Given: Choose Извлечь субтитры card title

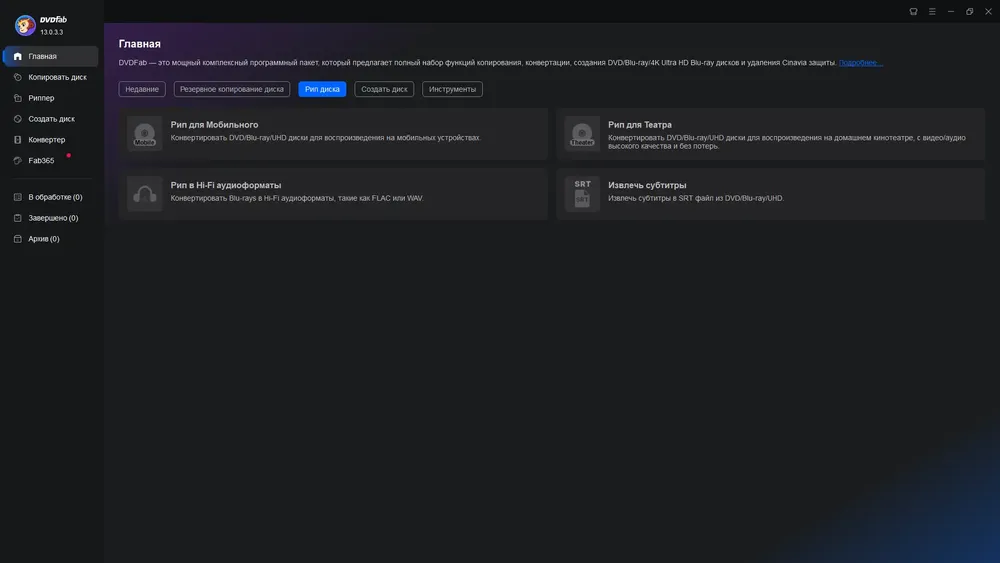Looking at the screenshot, I should [x=647, y=186].
